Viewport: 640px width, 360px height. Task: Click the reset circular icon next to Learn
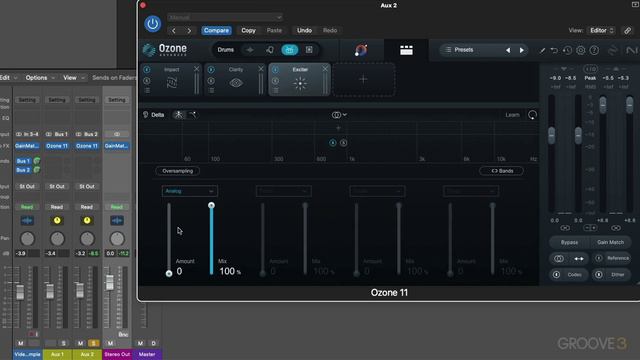pos(532,115)
